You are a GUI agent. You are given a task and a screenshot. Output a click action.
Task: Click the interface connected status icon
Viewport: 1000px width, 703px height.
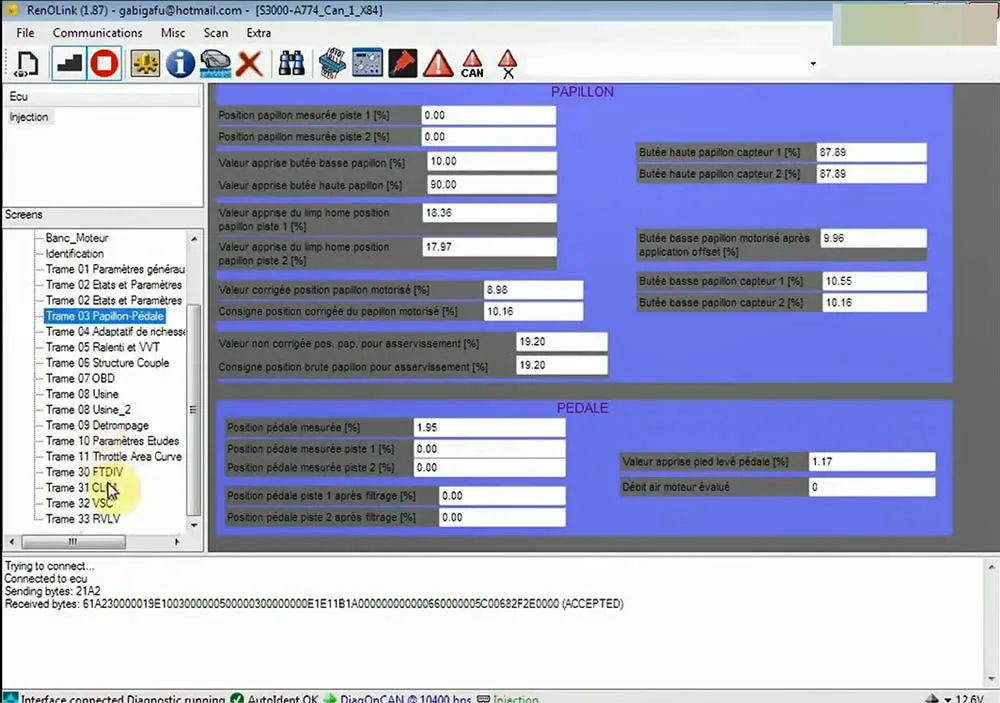10,698
